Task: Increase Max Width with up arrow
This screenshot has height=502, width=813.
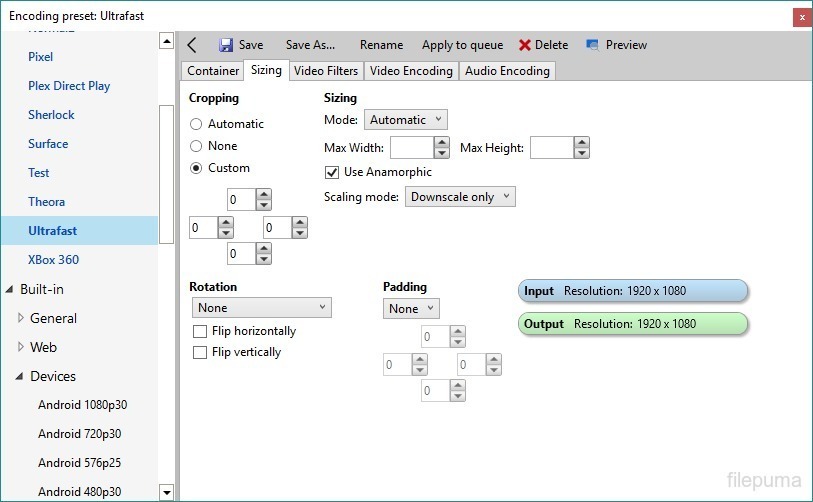Action: click(441, 143)
